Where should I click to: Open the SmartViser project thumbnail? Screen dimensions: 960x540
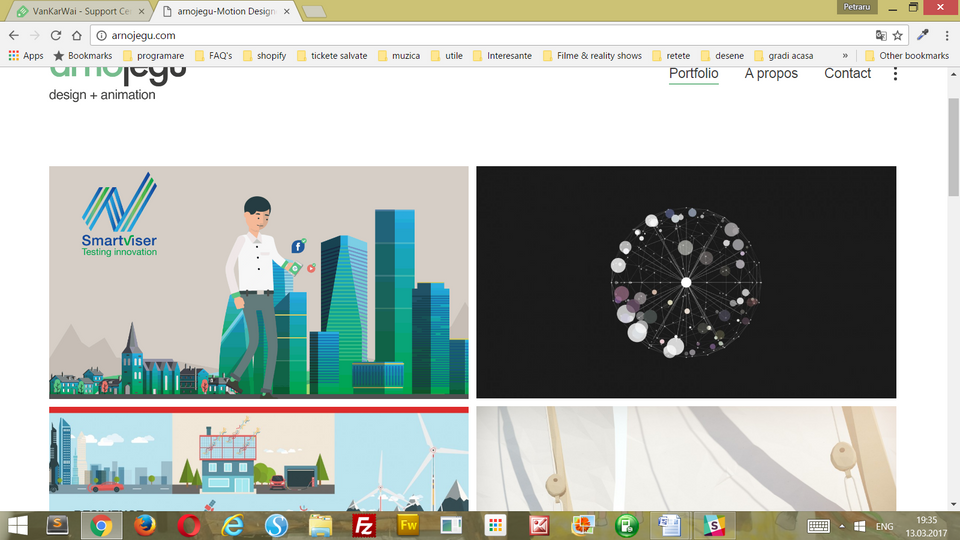tap(258, 282)
